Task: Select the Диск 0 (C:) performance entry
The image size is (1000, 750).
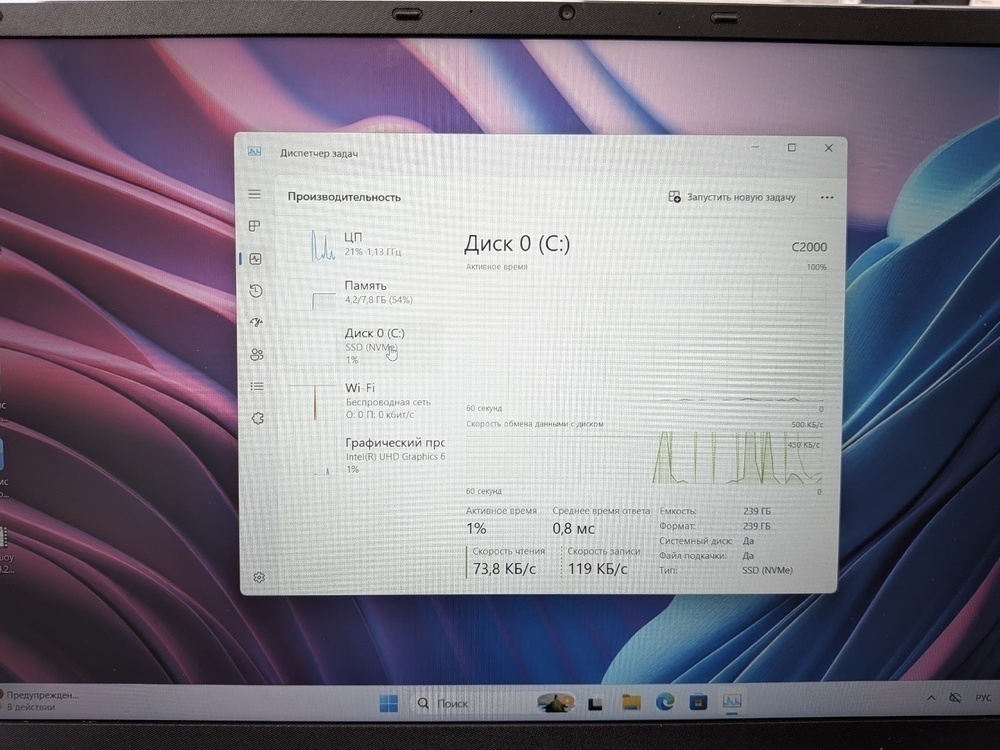Action: point(367,345)
